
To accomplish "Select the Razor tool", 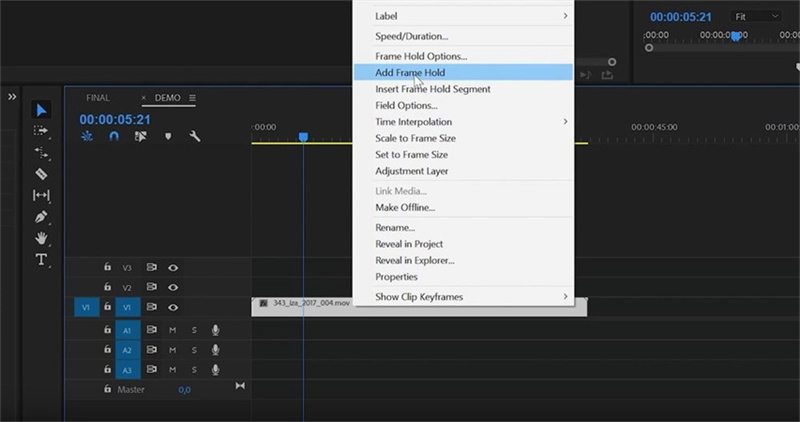I will [x=41, y=173].
